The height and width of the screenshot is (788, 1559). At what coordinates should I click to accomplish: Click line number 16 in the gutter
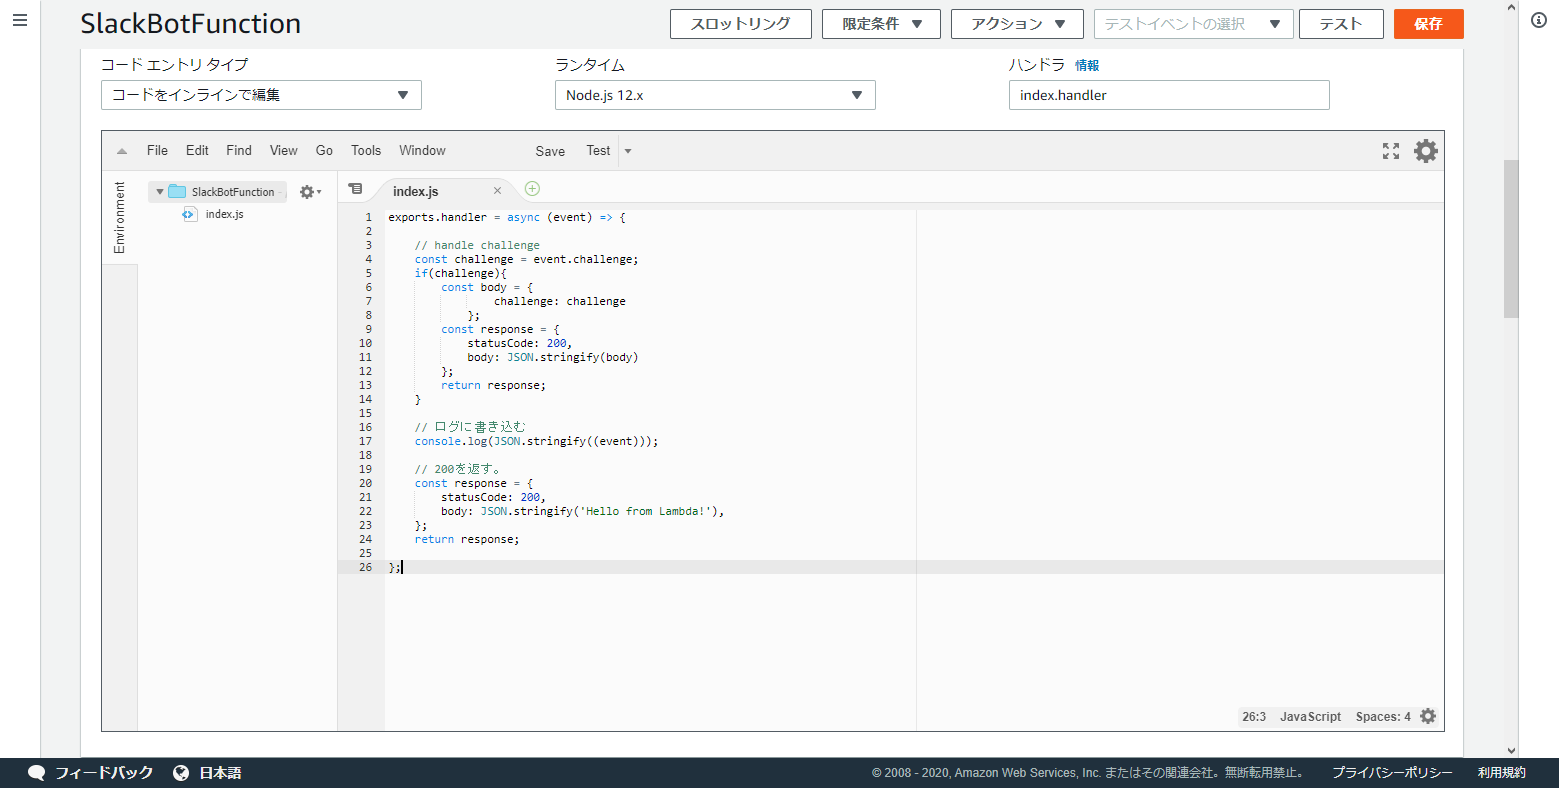coord(365,427)
